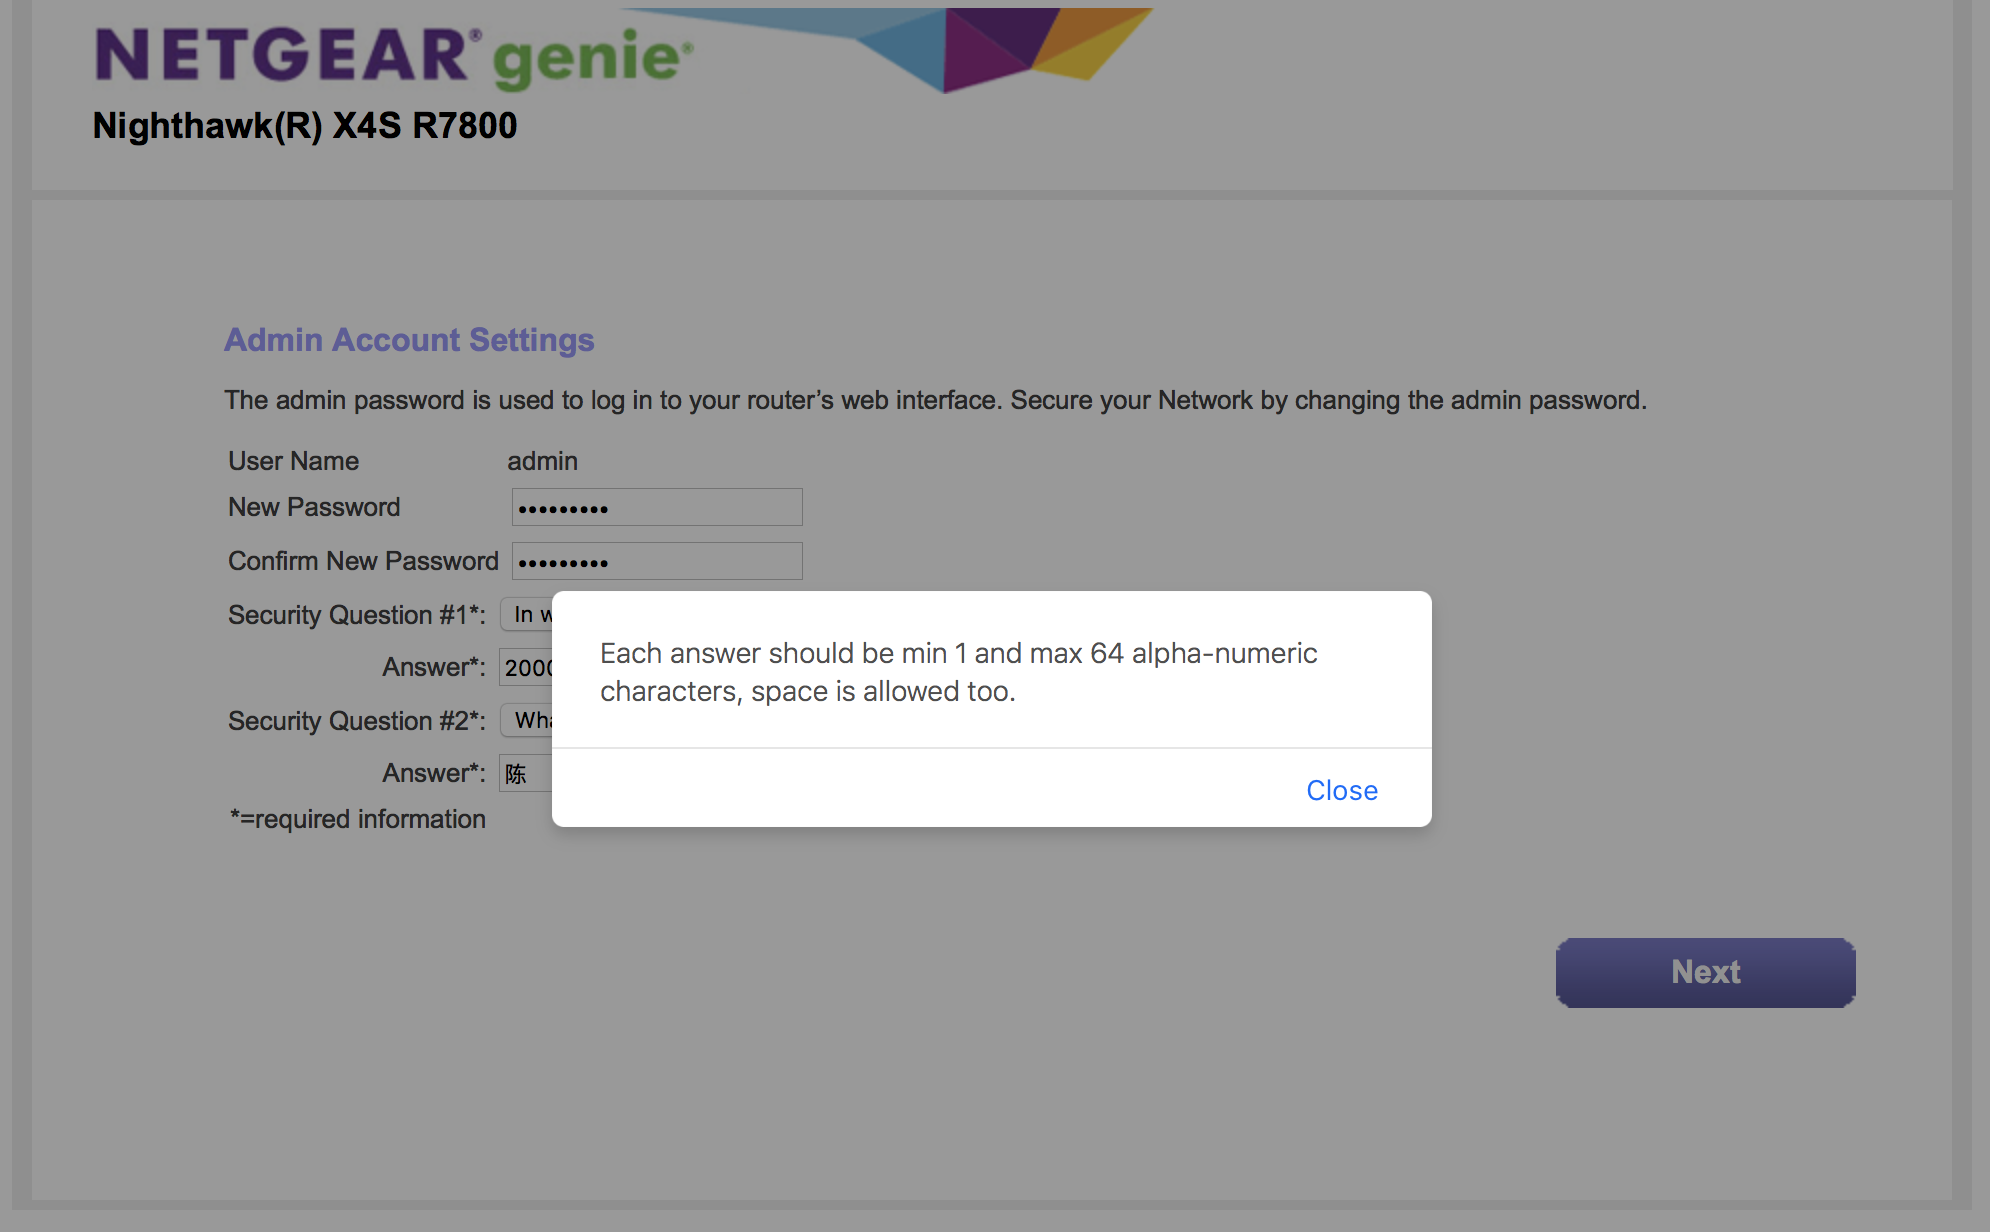Click the Confirm New Password field
Screen dimensions: 1990x1232
tap(656, 561)
